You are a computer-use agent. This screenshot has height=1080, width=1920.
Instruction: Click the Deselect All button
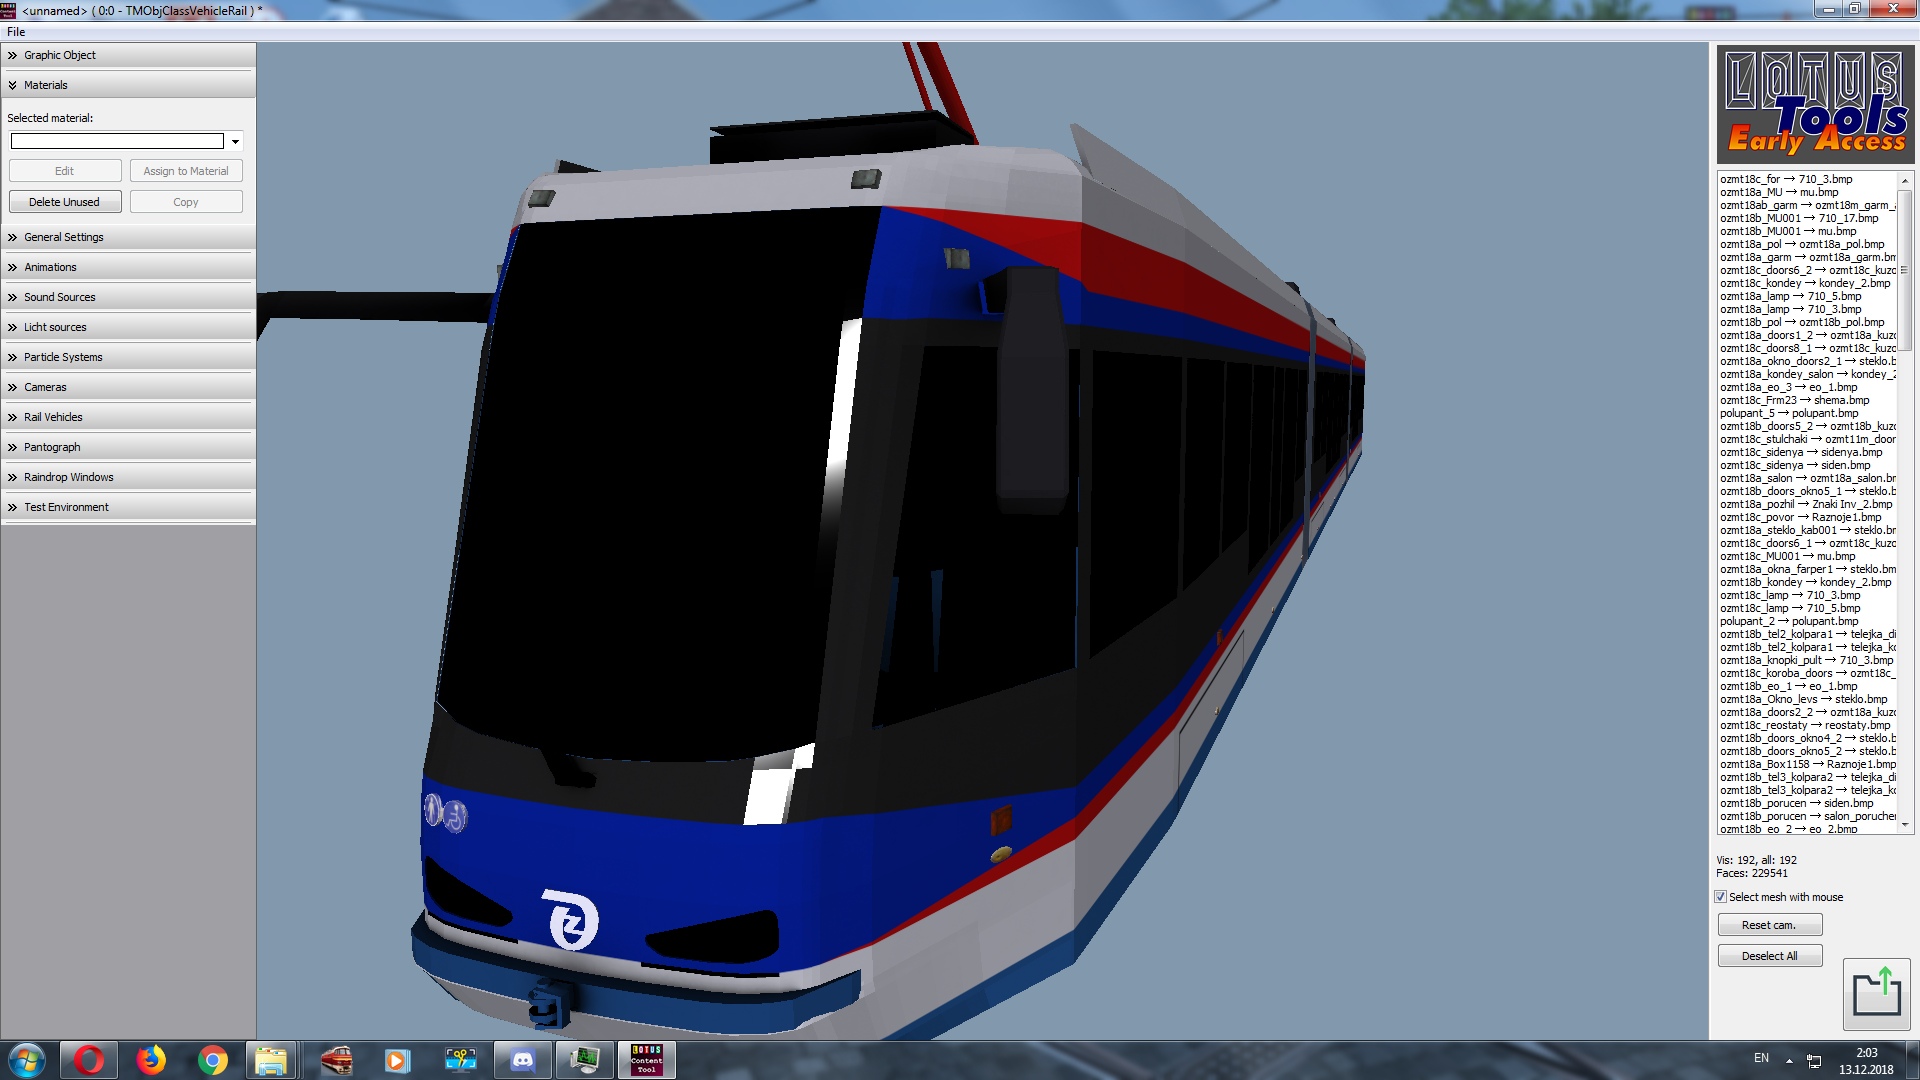pos(1769,956)
